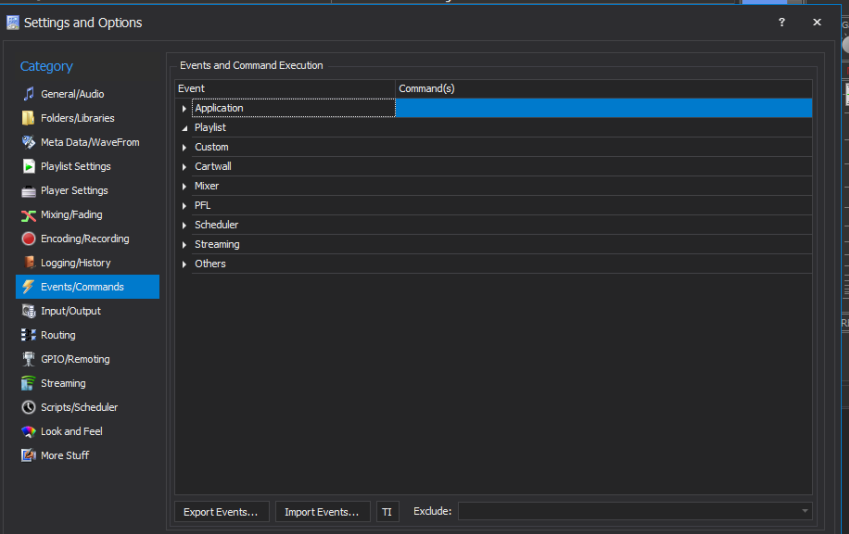Click Export Events... button
This screenshot has height=534, width=849.
tap(221, 512)
